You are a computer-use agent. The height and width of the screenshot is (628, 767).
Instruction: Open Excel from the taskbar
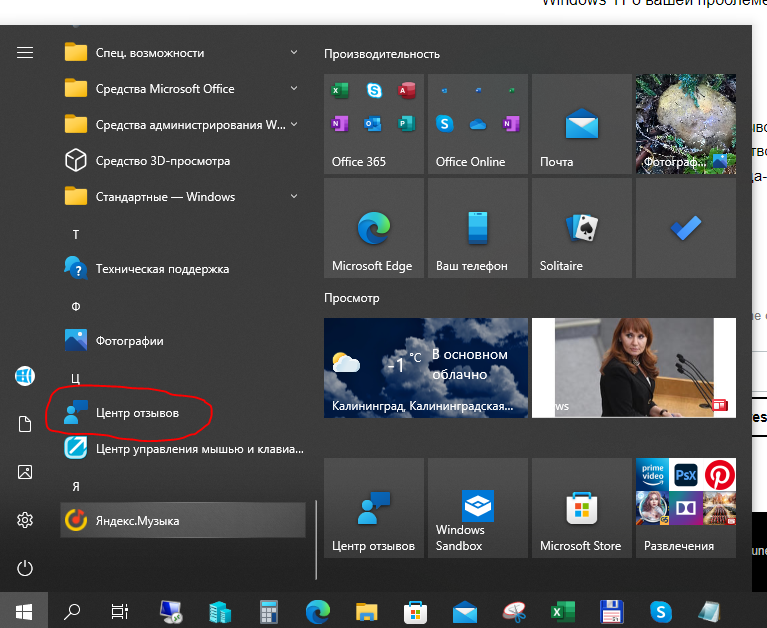pyautogui.click(x=563, y=611)
